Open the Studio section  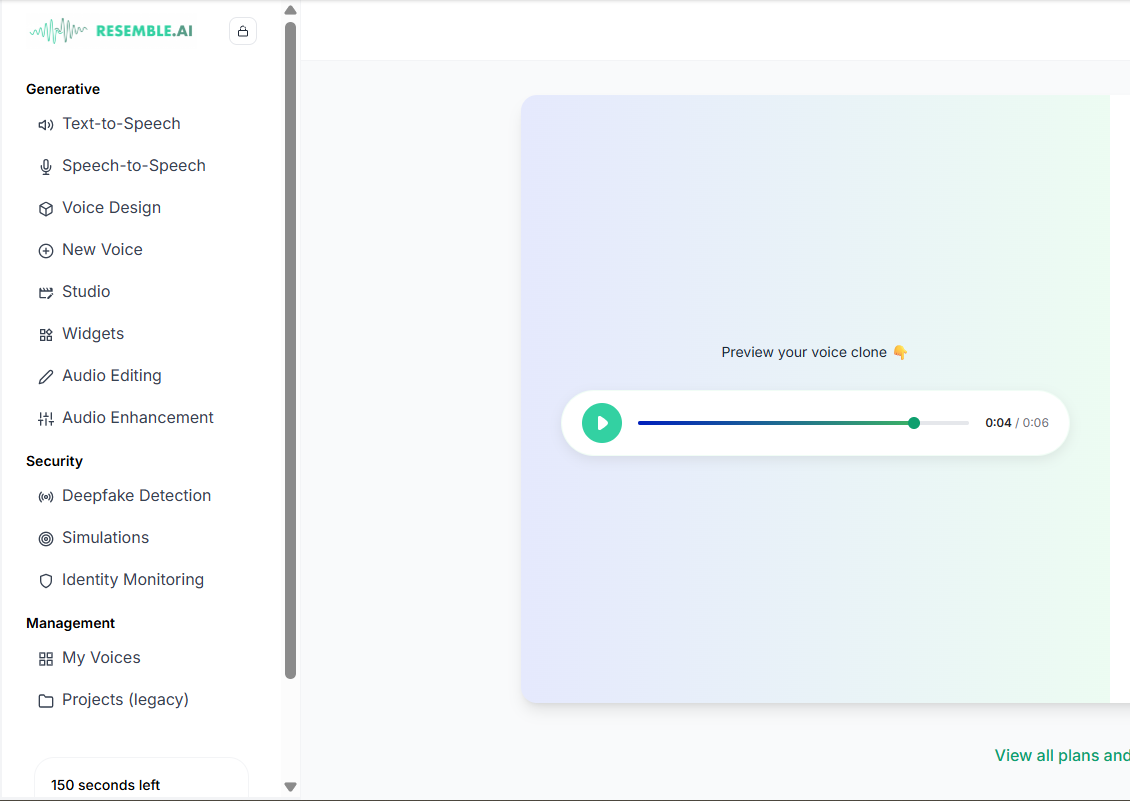86,291
